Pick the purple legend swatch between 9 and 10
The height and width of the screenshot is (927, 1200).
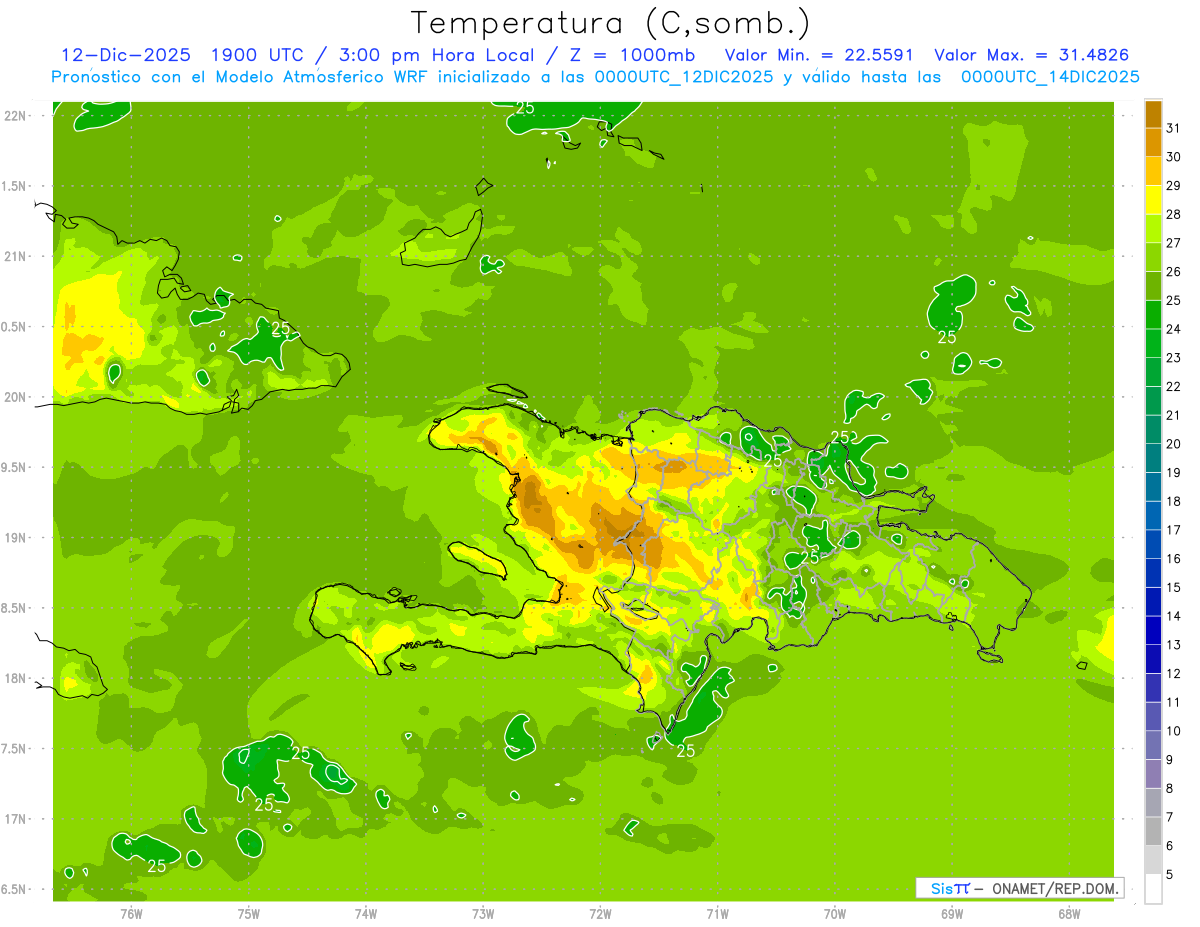tap(1153, 745)
